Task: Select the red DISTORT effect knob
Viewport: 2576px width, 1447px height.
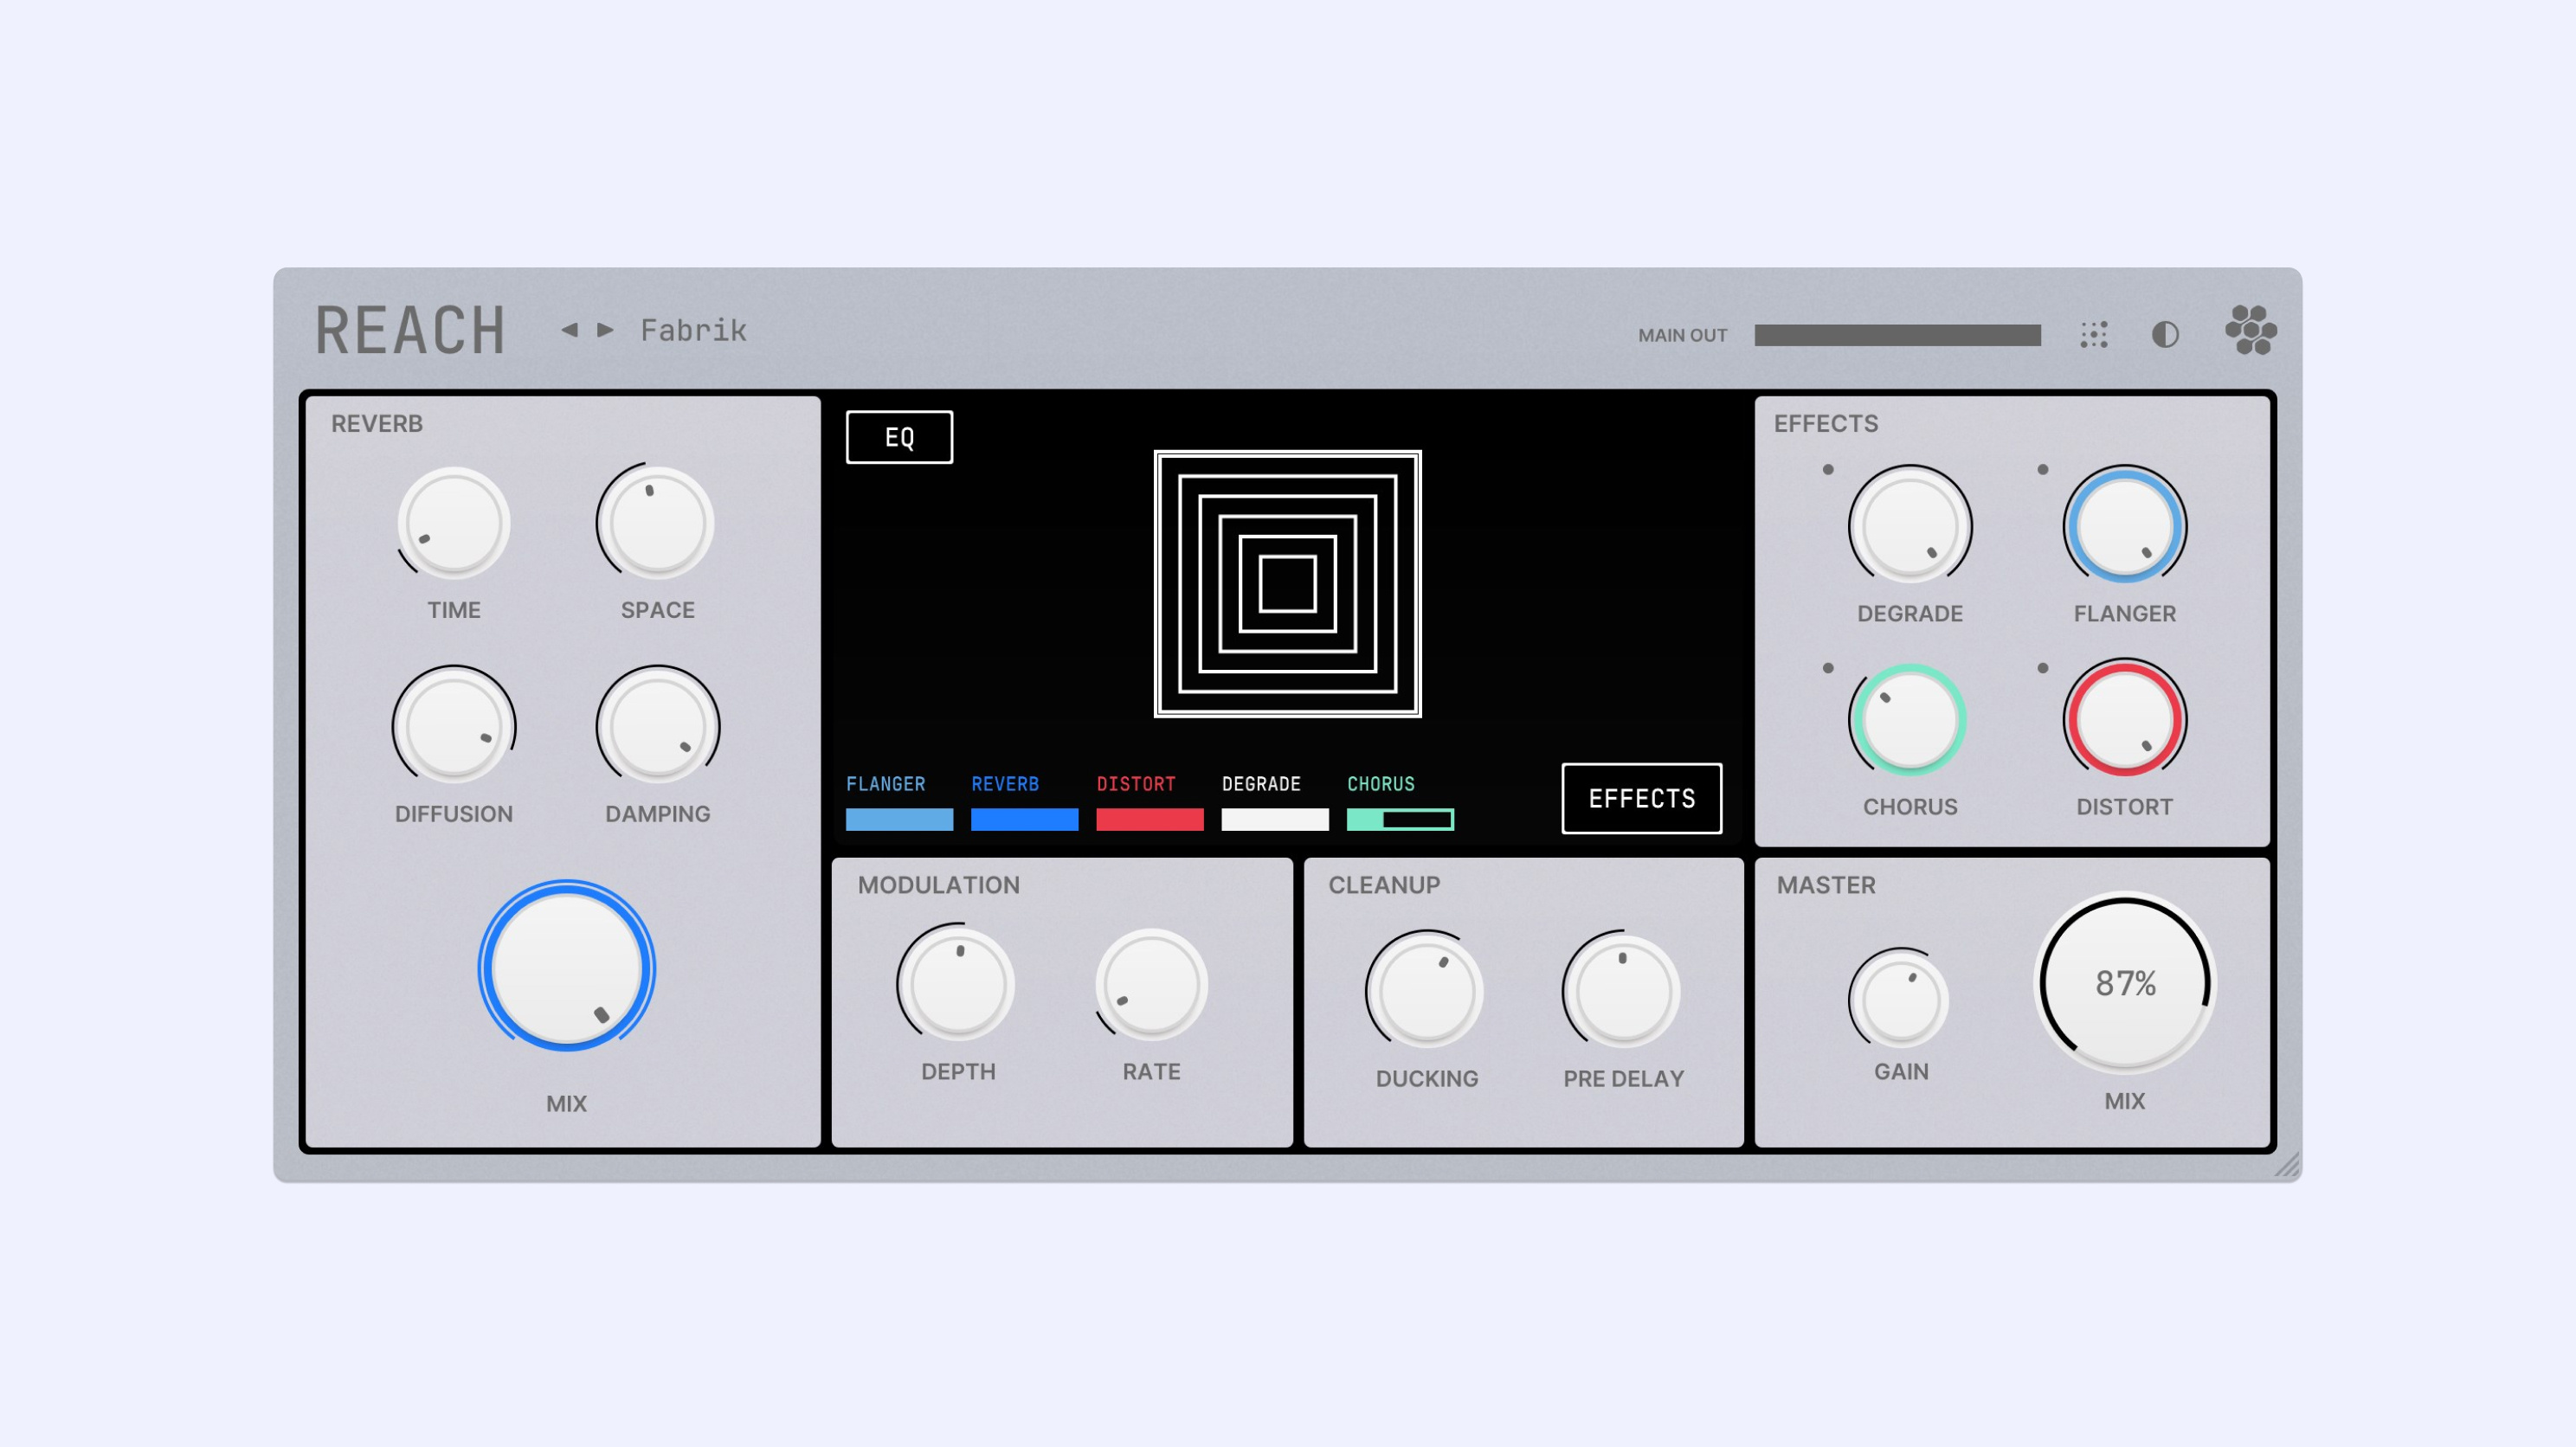Action: click(2124, 719)
